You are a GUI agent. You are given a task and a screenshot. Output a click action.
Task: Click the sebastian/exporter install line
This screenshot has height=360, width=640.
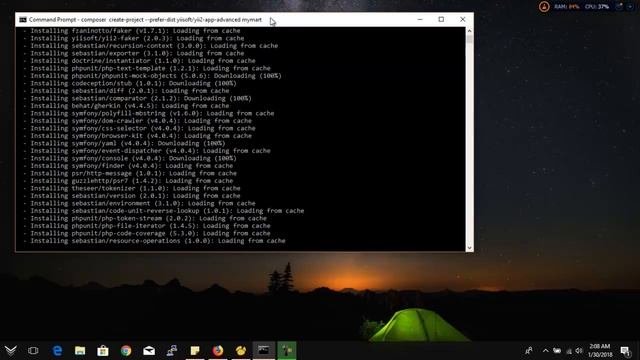point(133,53)
